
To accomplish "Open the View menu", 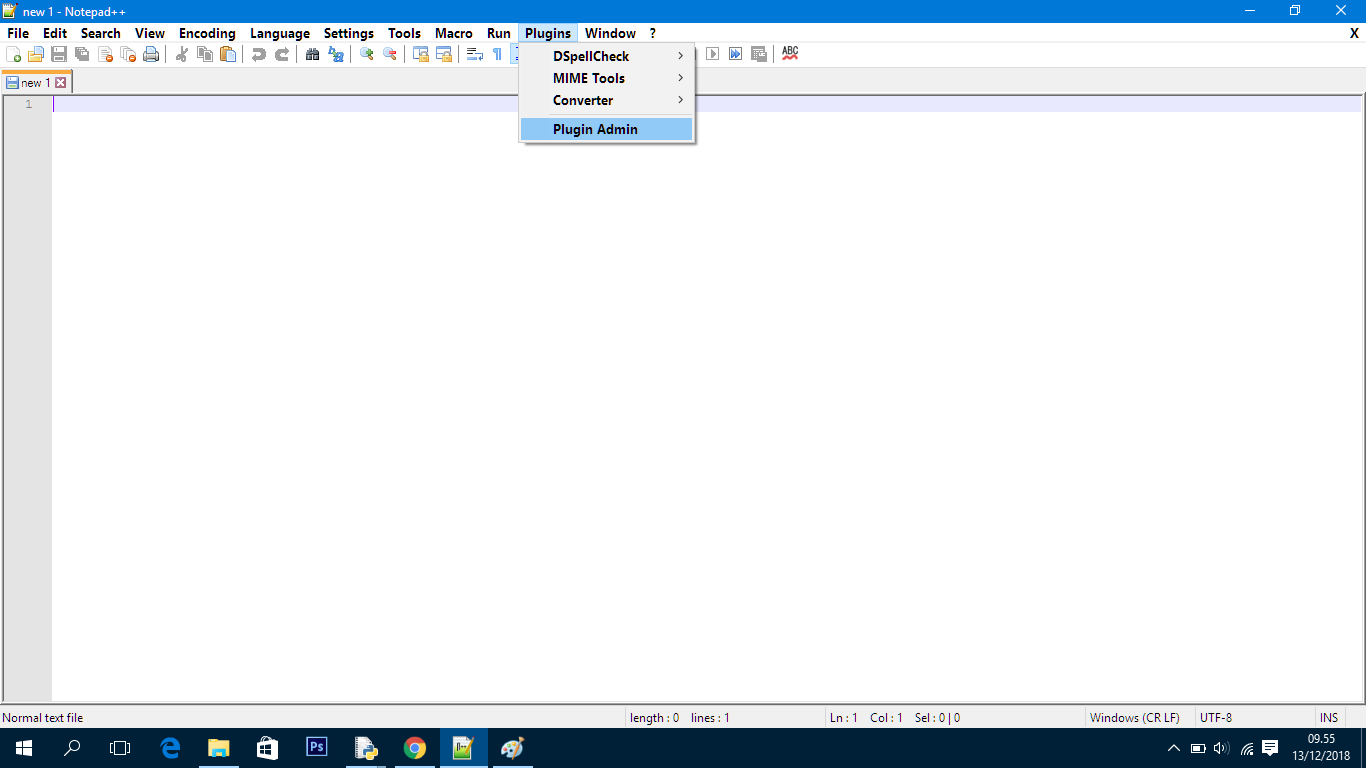I will coord(150,33).
